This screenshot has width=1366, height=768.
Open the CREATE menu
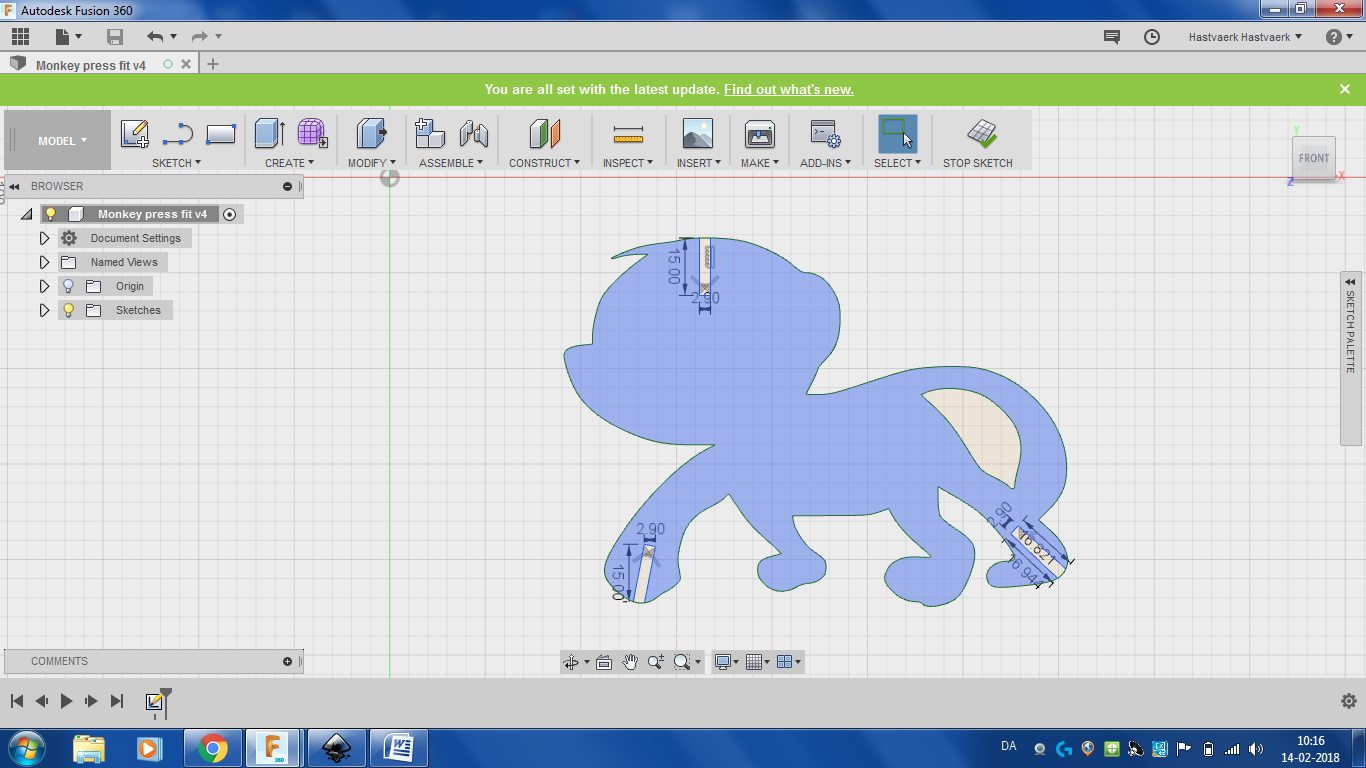(289, 163)
